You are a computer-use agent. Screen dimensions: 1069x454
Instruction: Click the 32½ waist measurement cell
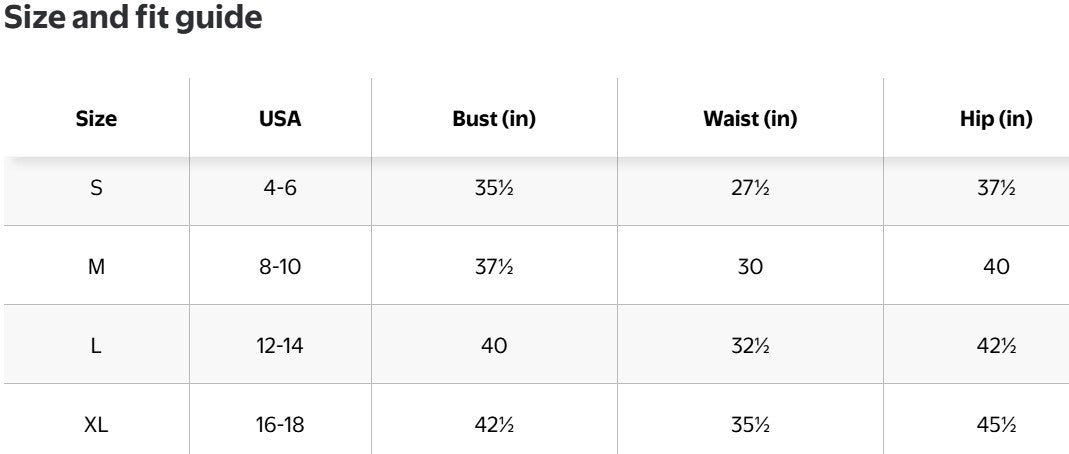750,346
